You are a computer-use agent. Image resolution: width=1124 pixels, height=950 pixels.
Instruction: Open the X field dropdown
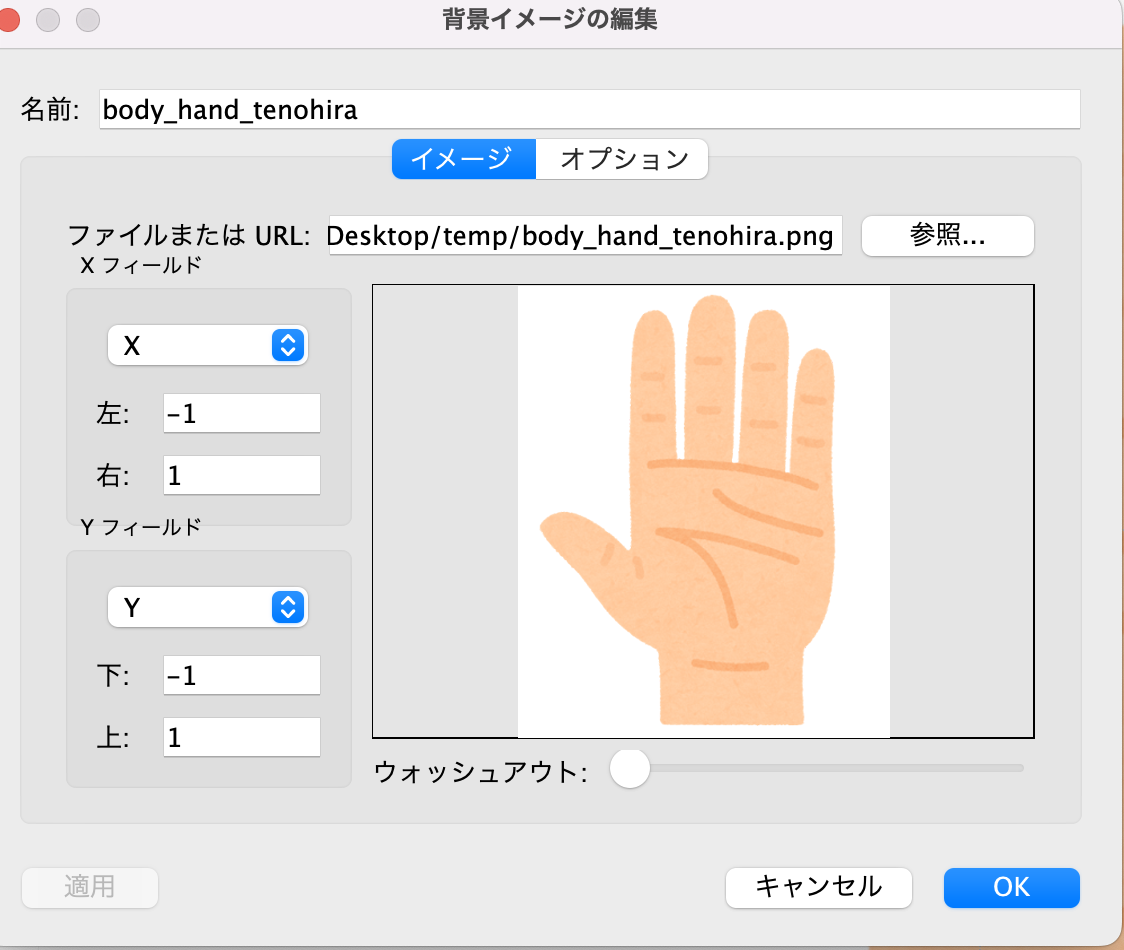(x=208, y=346)
